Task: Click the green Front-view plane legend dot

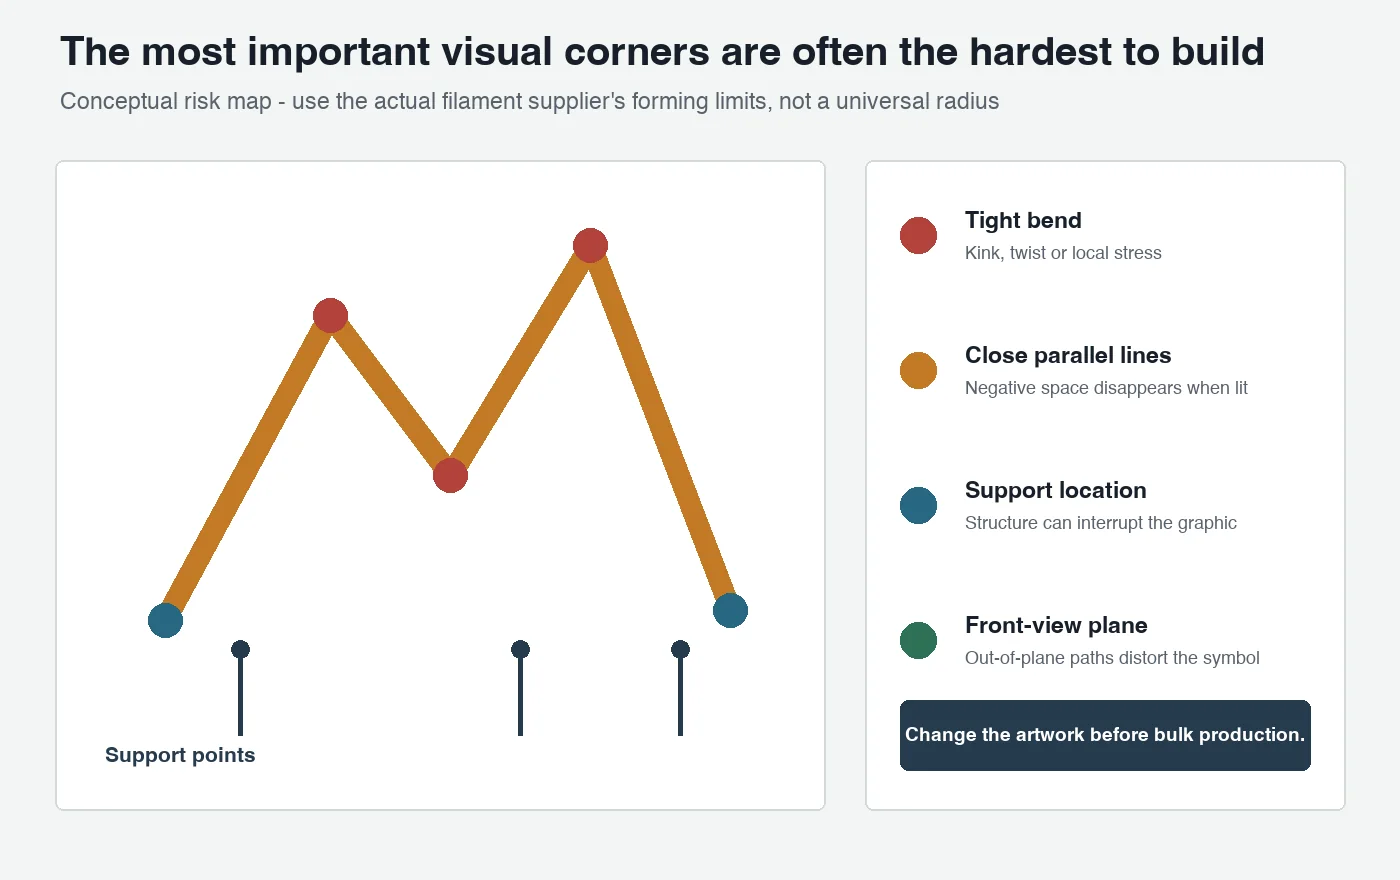Action: 918,640
